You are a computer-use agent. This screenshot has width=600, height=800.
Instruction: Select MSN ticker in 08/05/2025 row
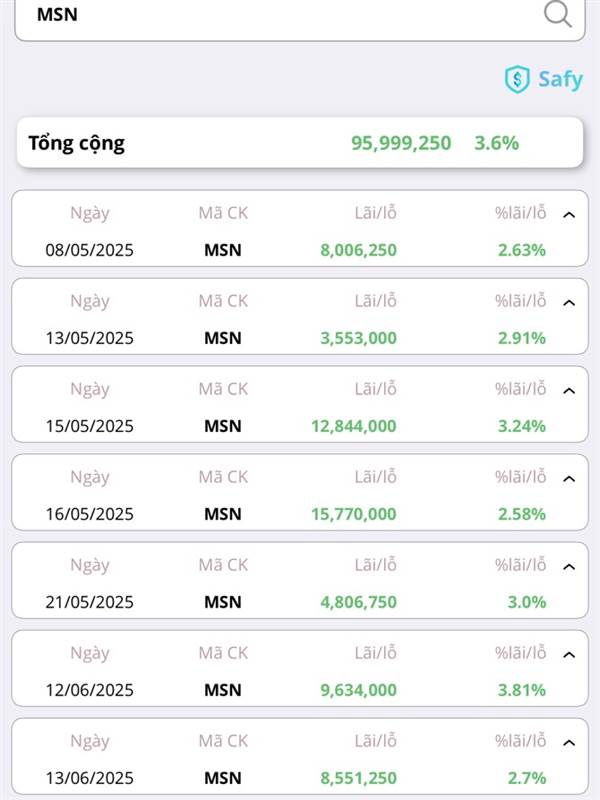coord(223,250)
